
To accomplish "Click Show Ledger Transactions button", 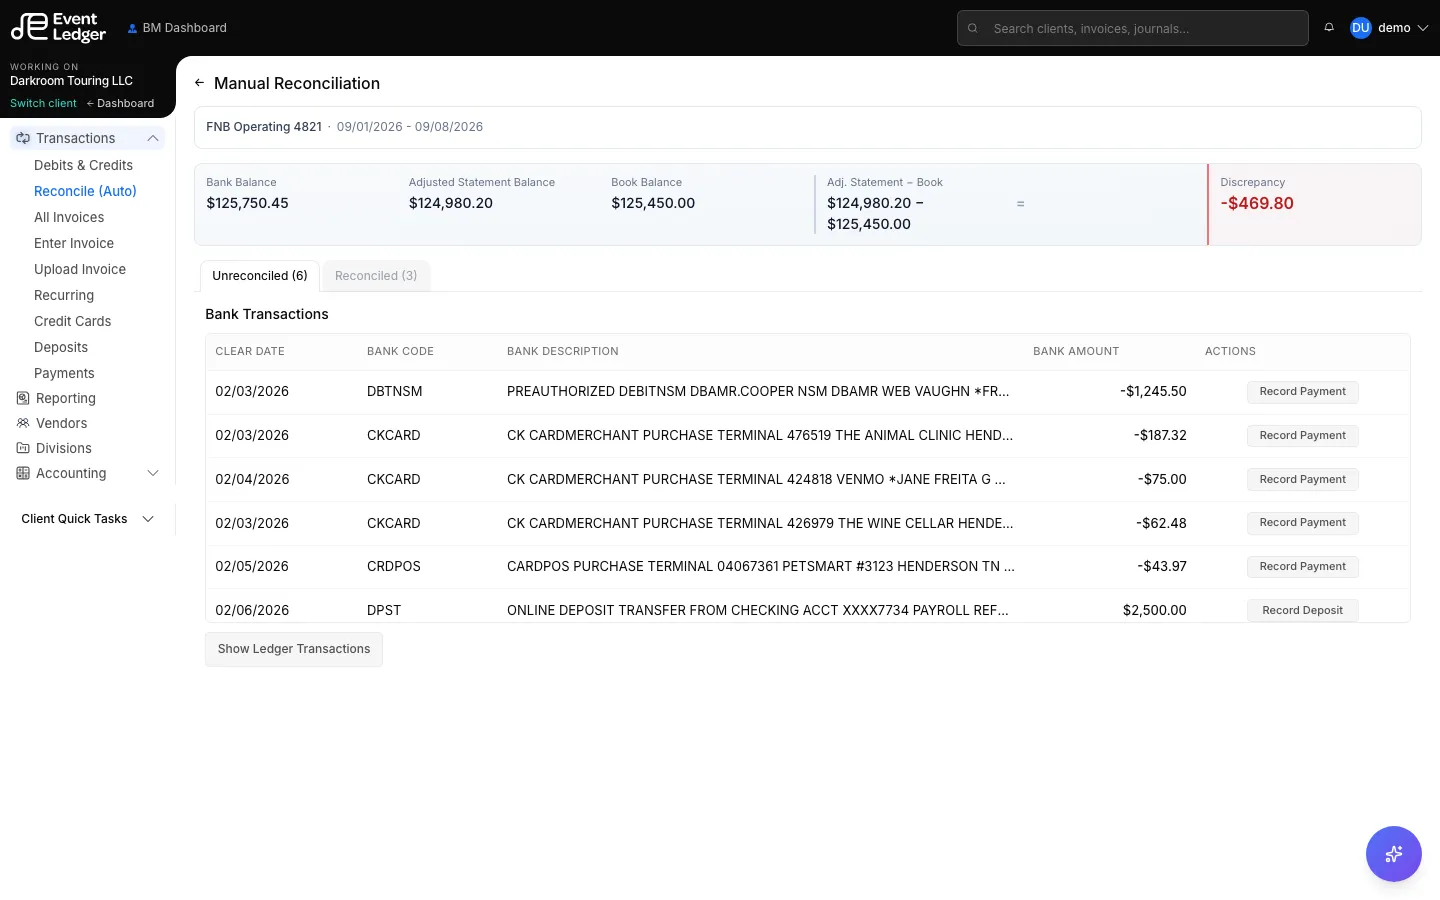I will click(294, 649).
